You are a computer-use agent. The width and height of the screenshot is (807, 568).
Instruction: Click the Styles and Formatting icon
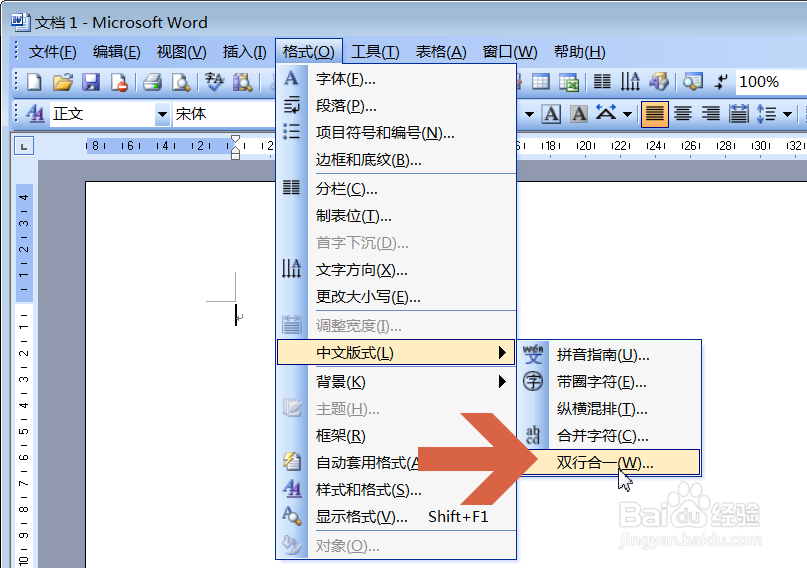click(35, 113)
